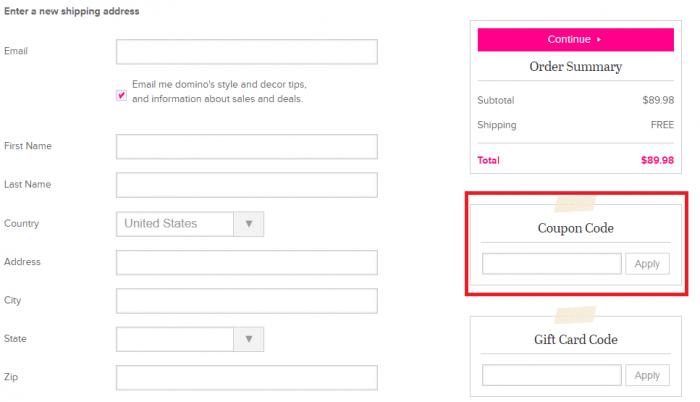Click the Total amount $89.98

[x=657, y=160]
